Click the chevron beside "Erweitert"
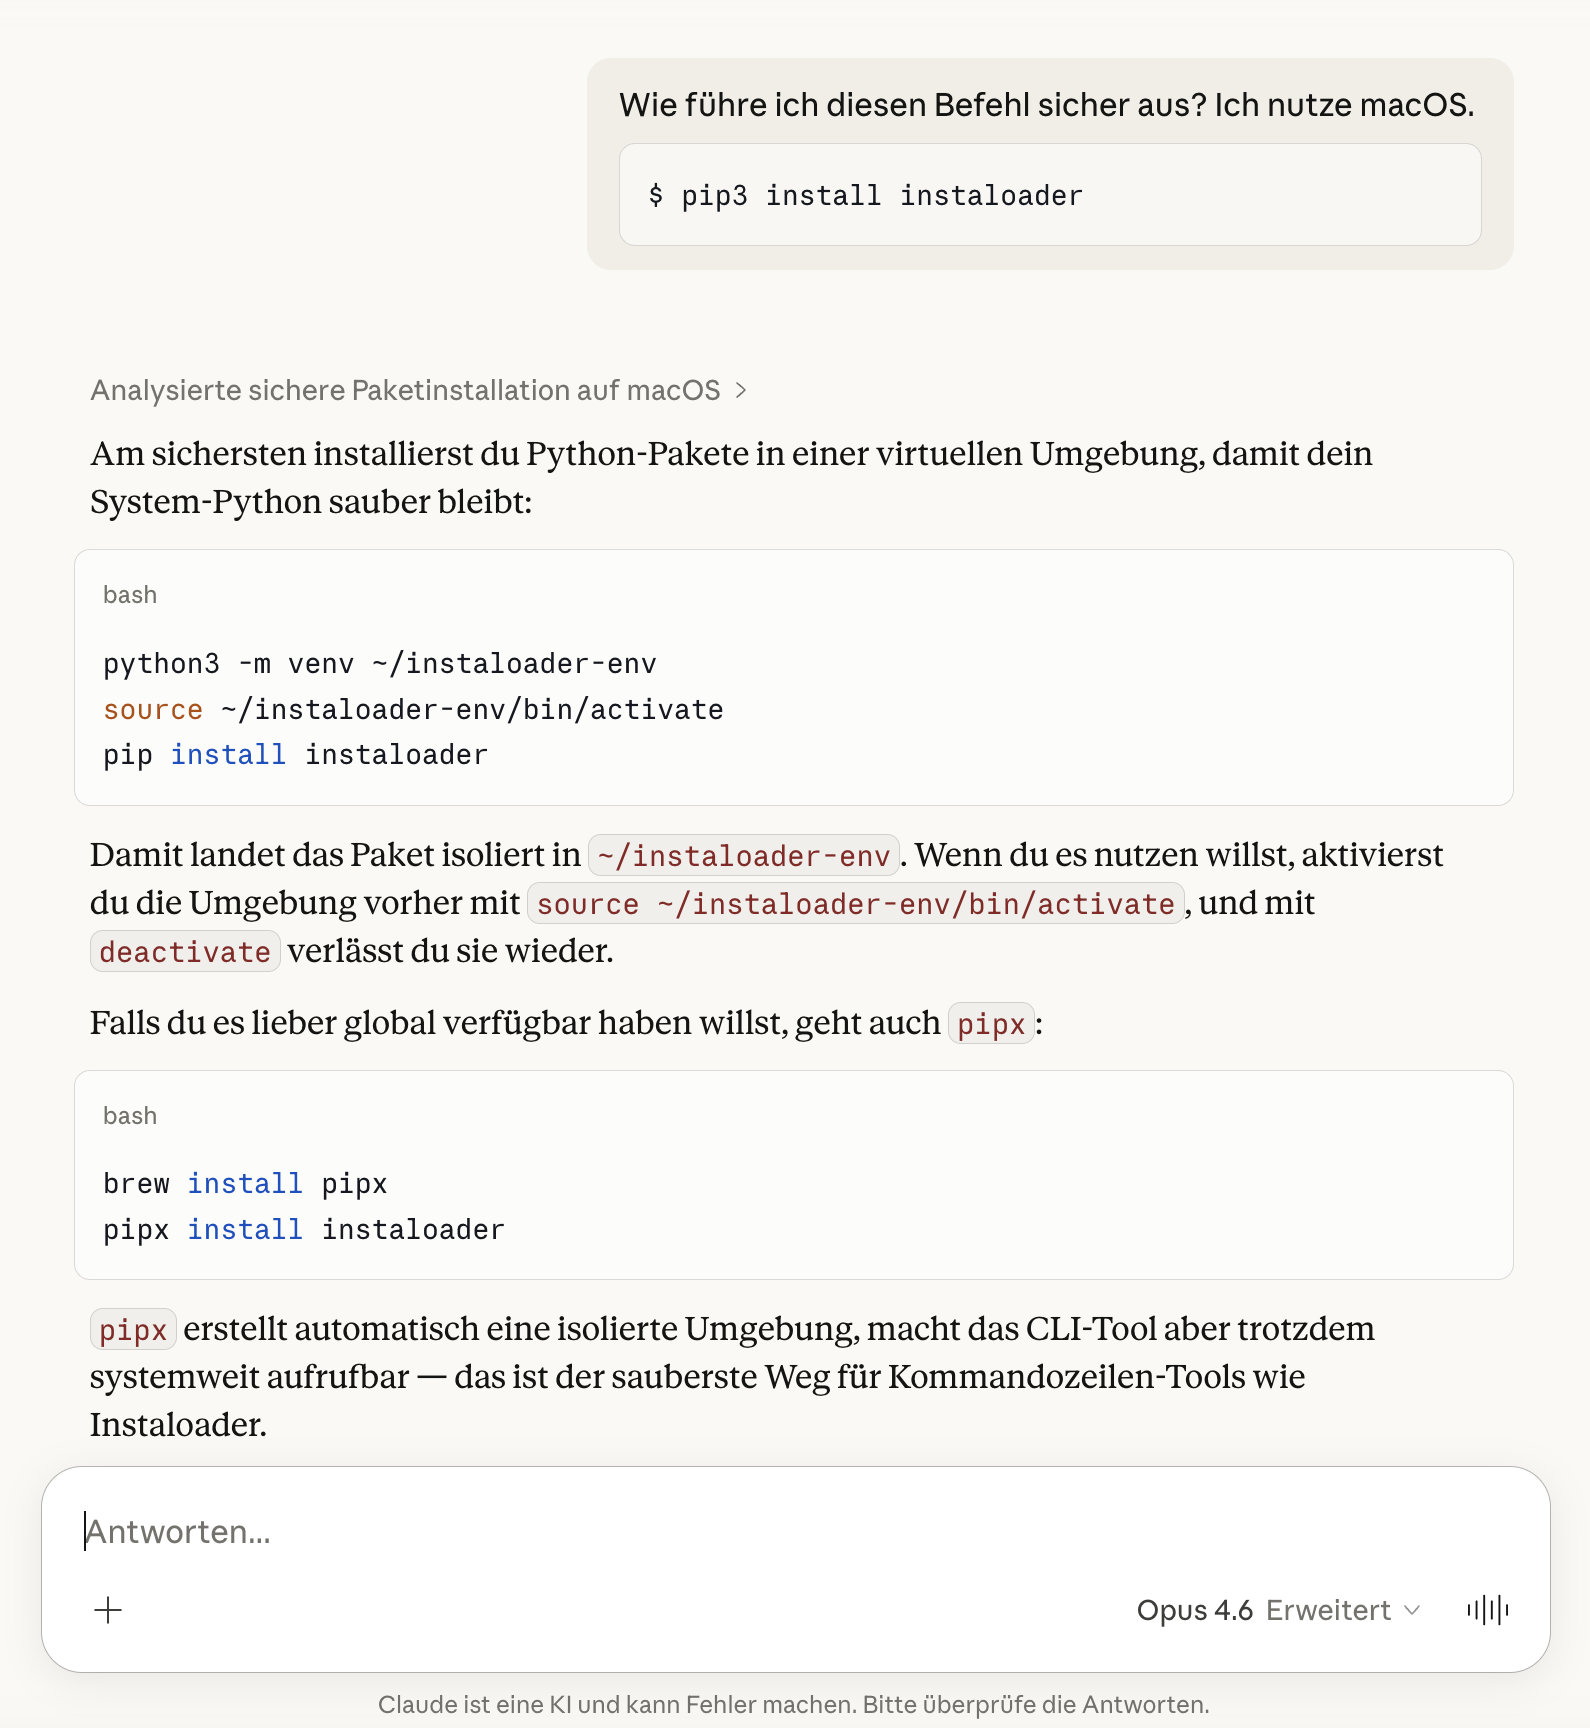This screenshot has width=1590, height=1728. pos(1412,1610)
